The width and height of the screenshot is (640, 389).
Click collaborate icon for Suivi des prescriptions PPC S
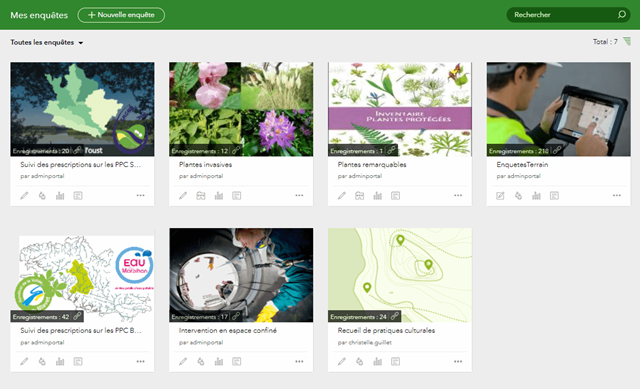click(x=42, y=196)
